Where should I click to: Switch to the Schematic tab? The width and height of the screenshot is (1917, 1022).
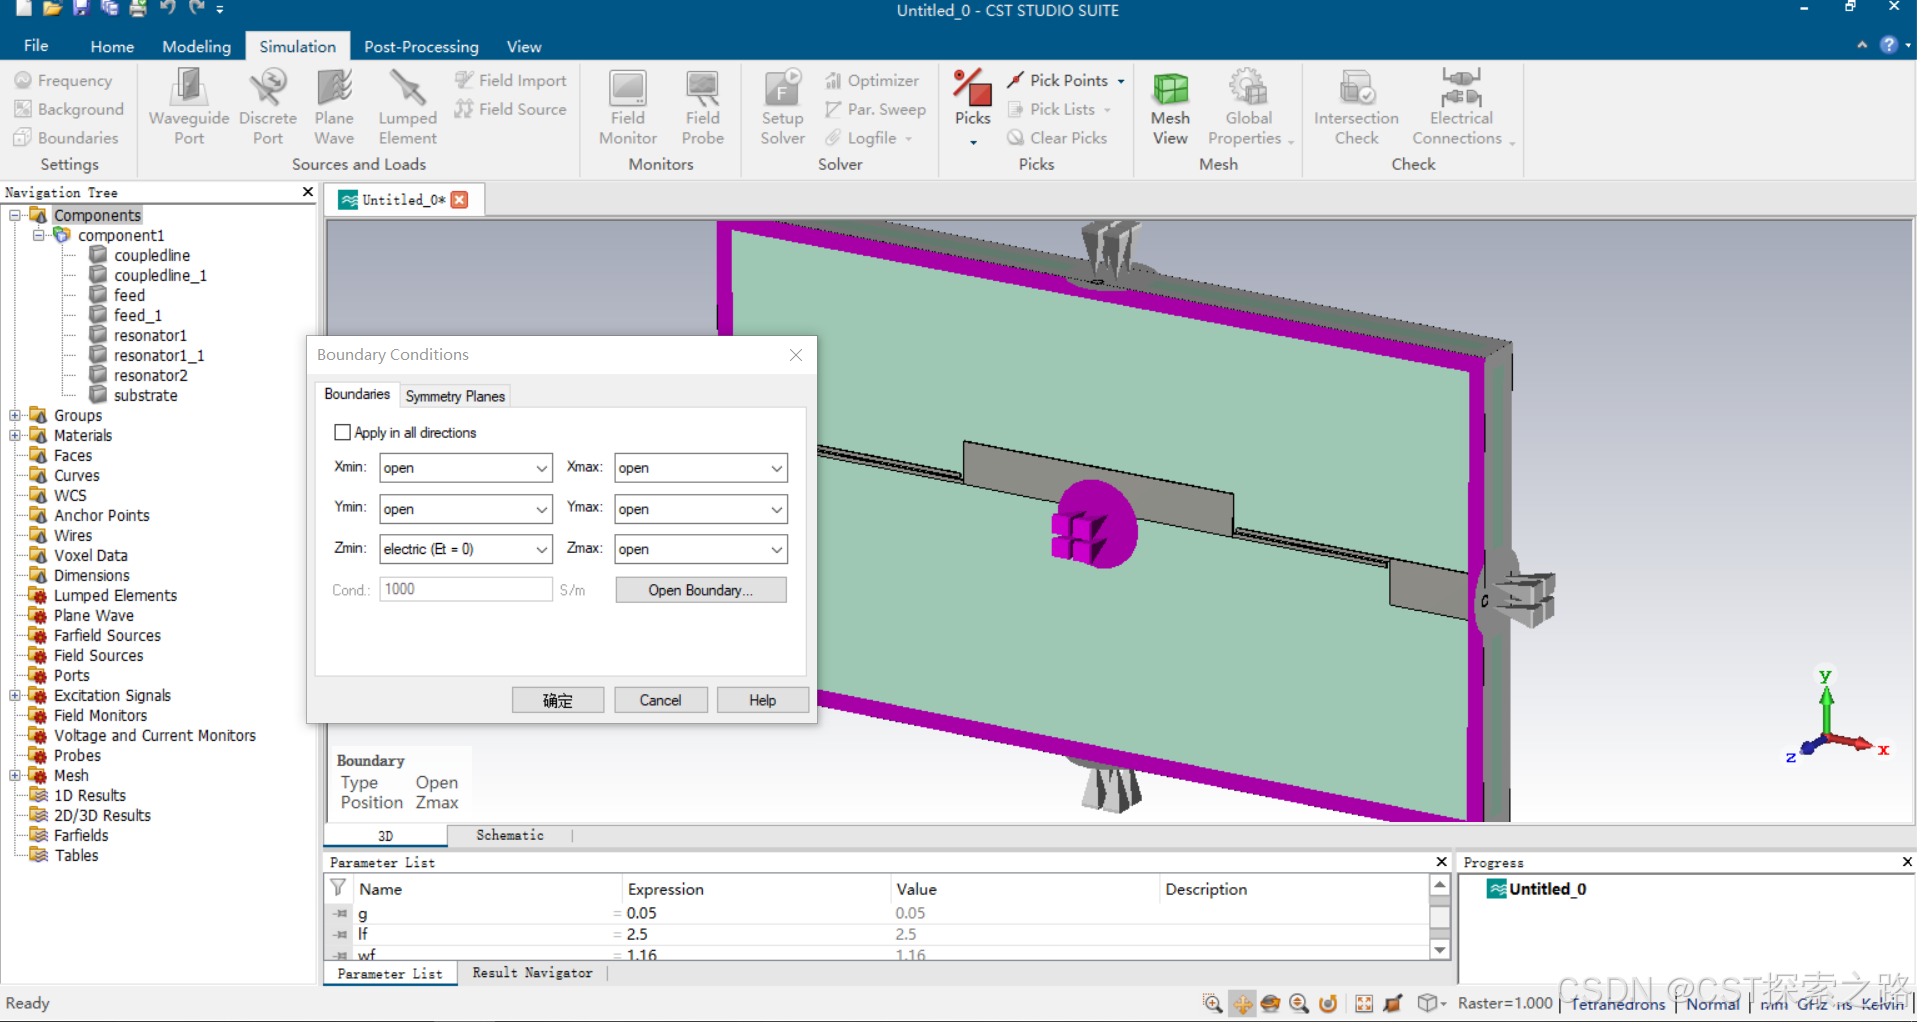click(510, 835)
